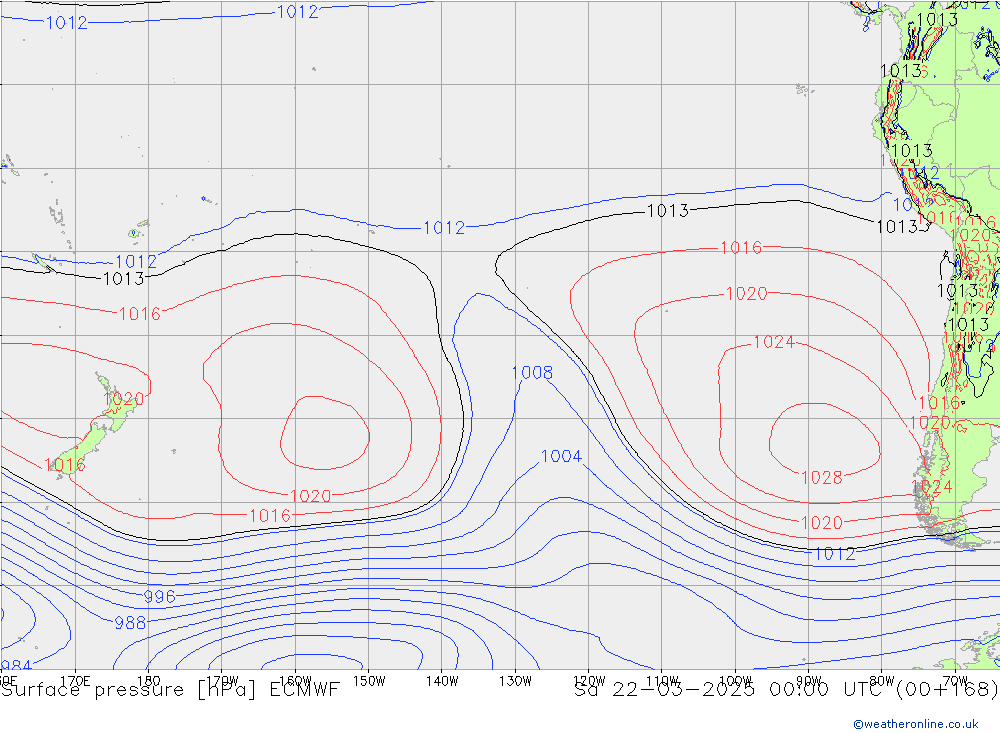
Task: Select the 'Sa 22-03-2025 00:00 UTC (00+168)' timestamp
Action: pos(786,690)
